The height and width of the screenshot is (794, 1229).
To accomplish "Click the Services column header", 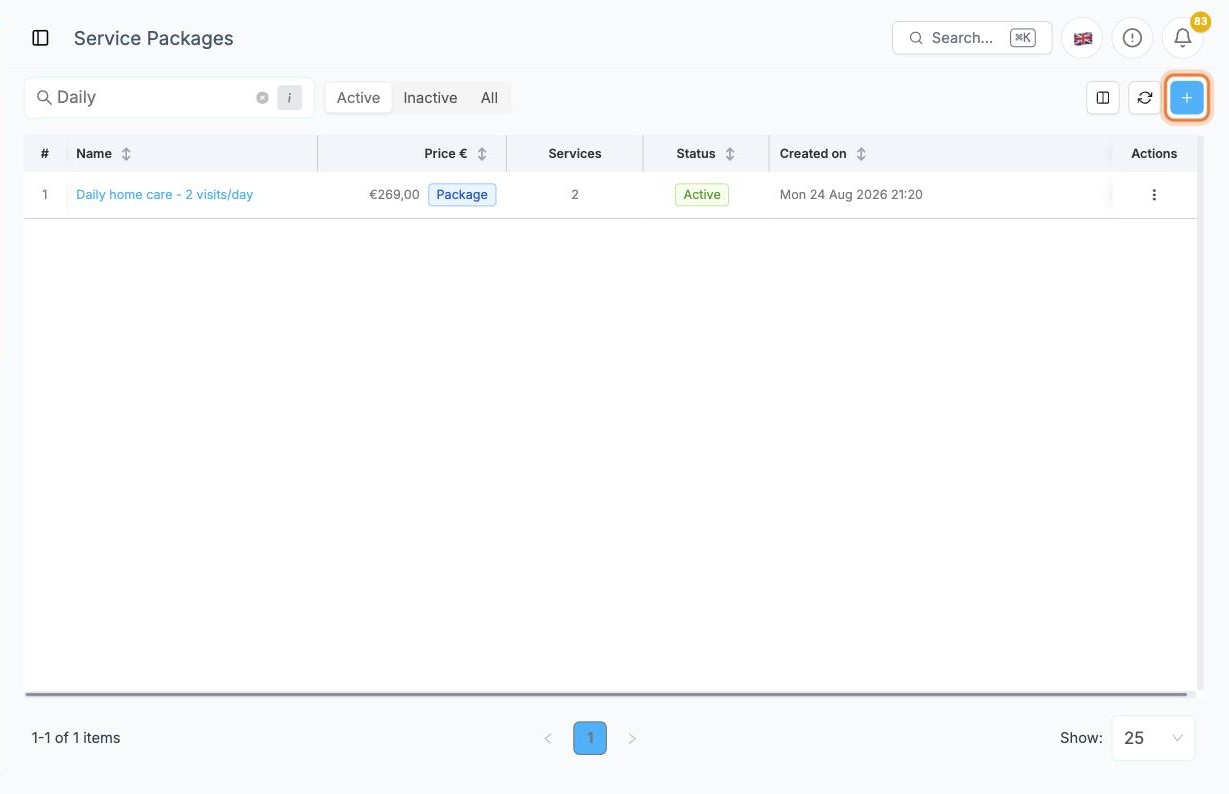I will 575,154.
